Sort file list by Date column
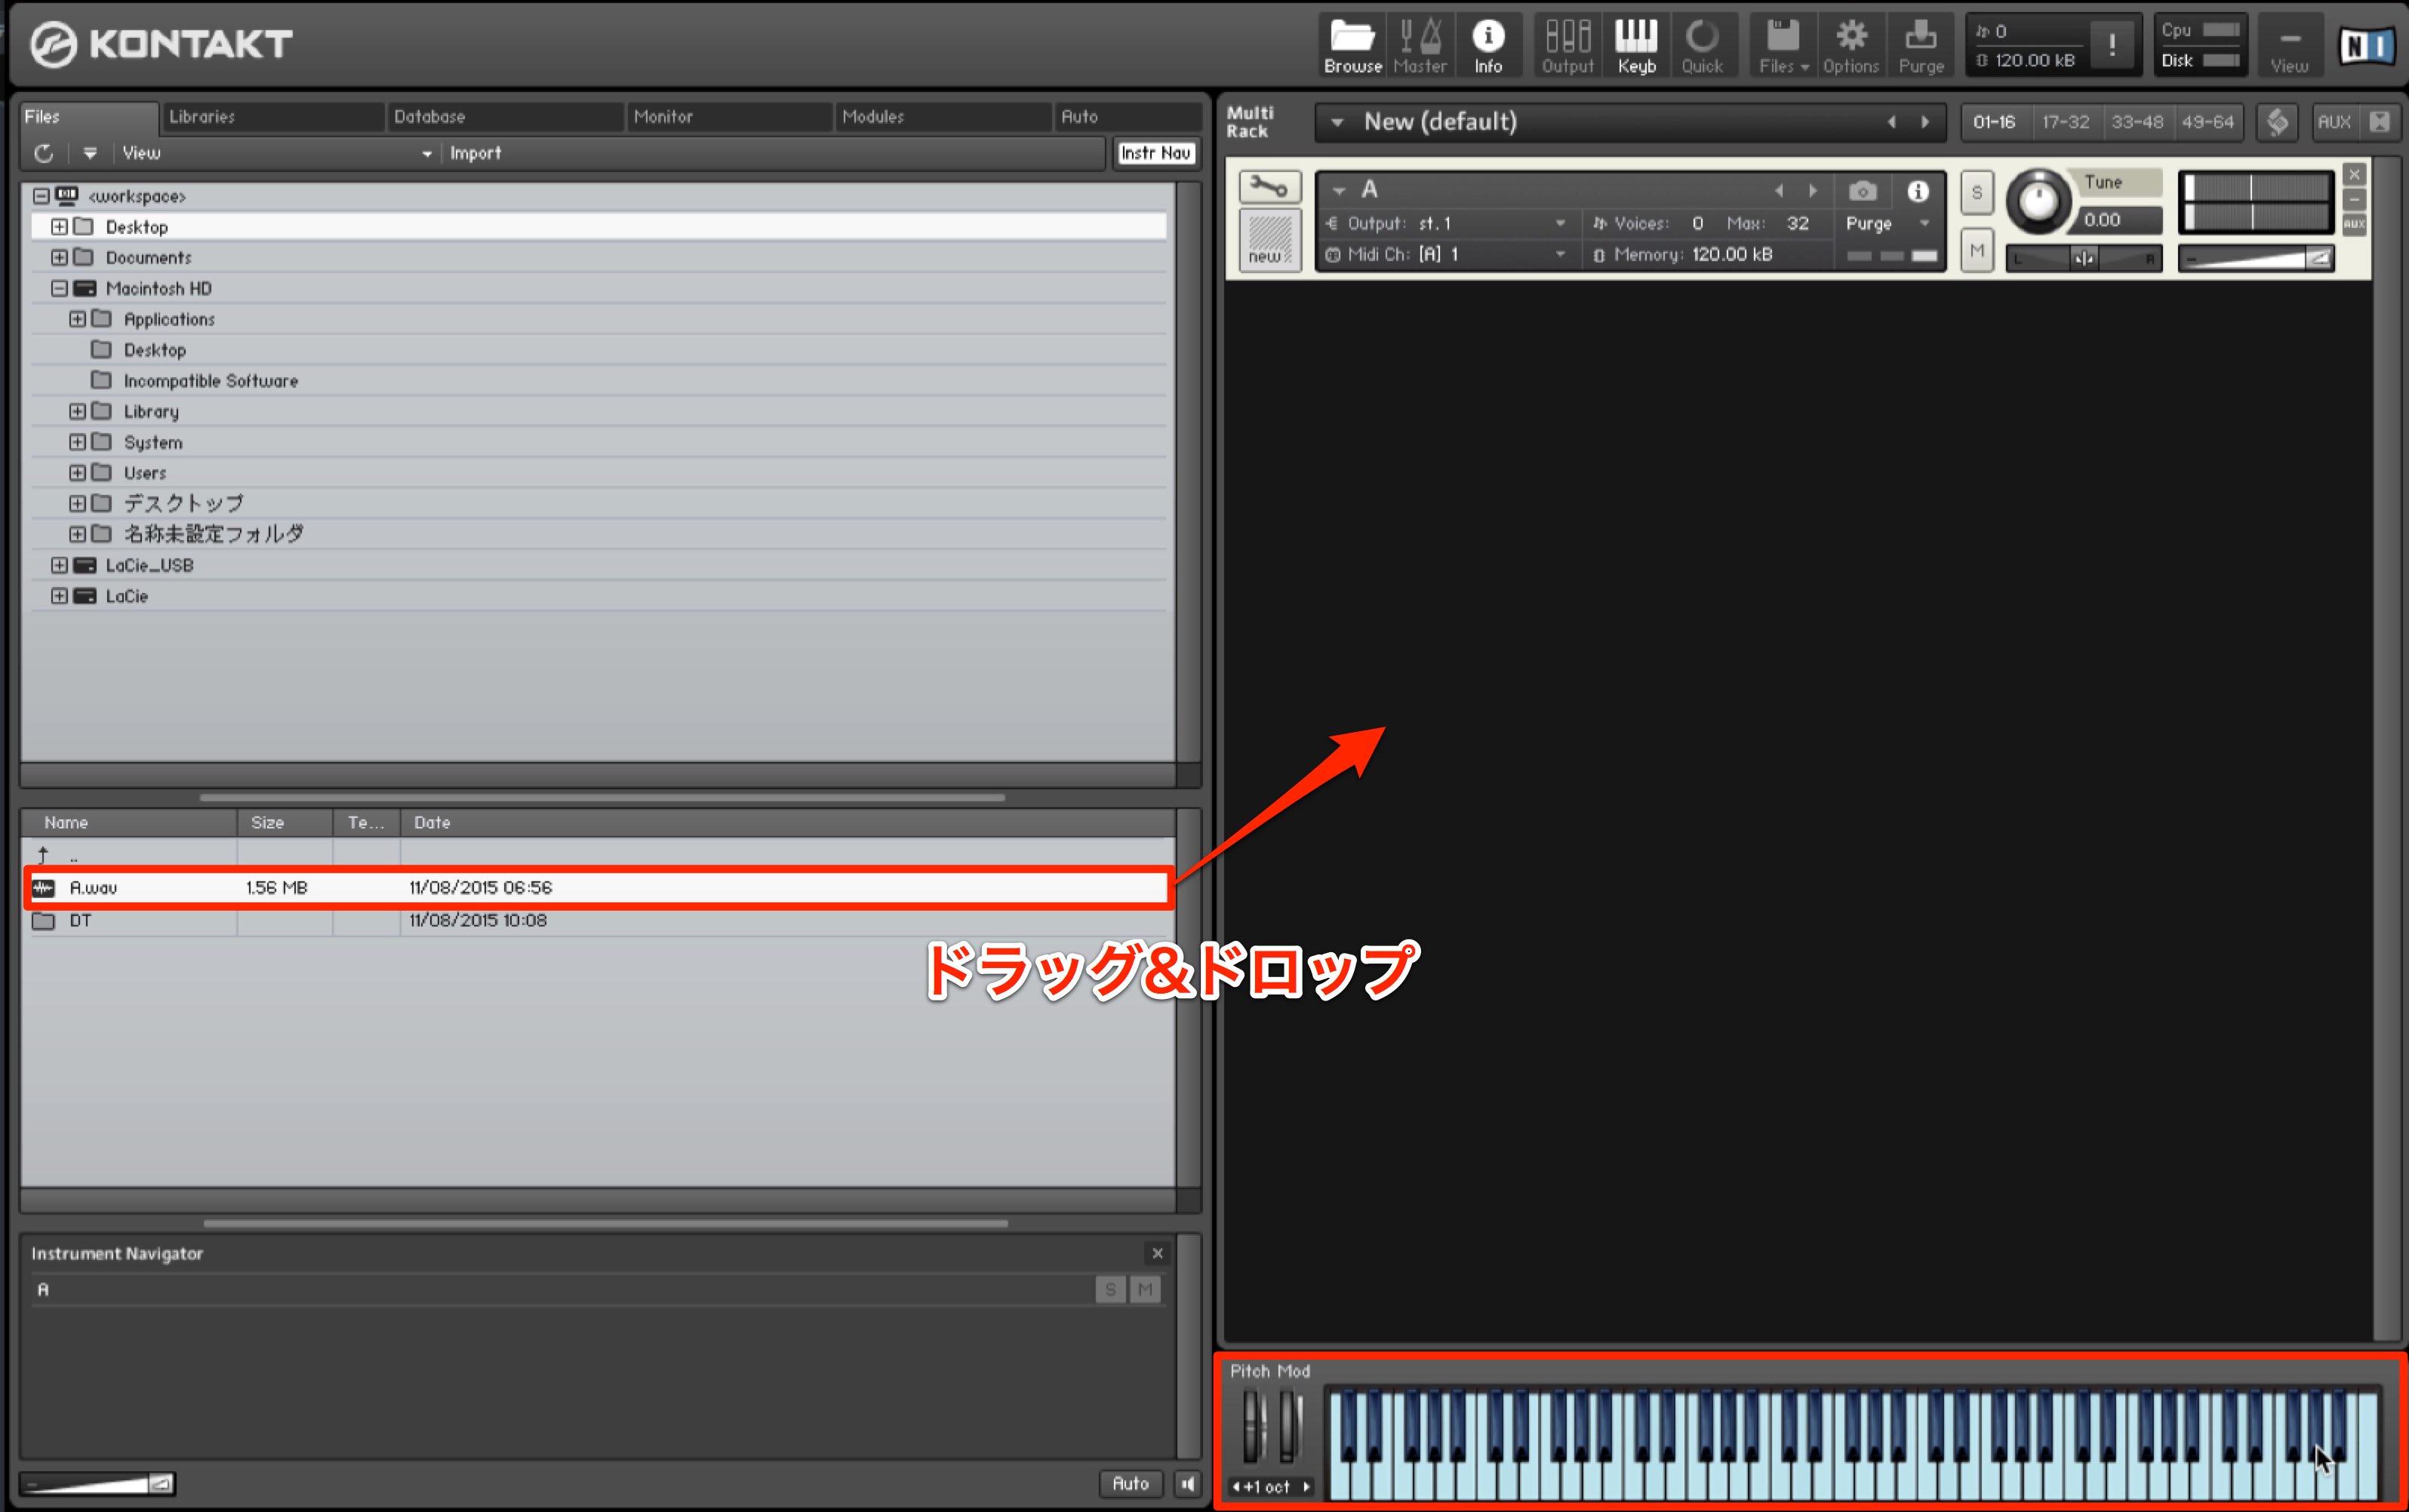2409x1512 pixels. click(788, 822)
